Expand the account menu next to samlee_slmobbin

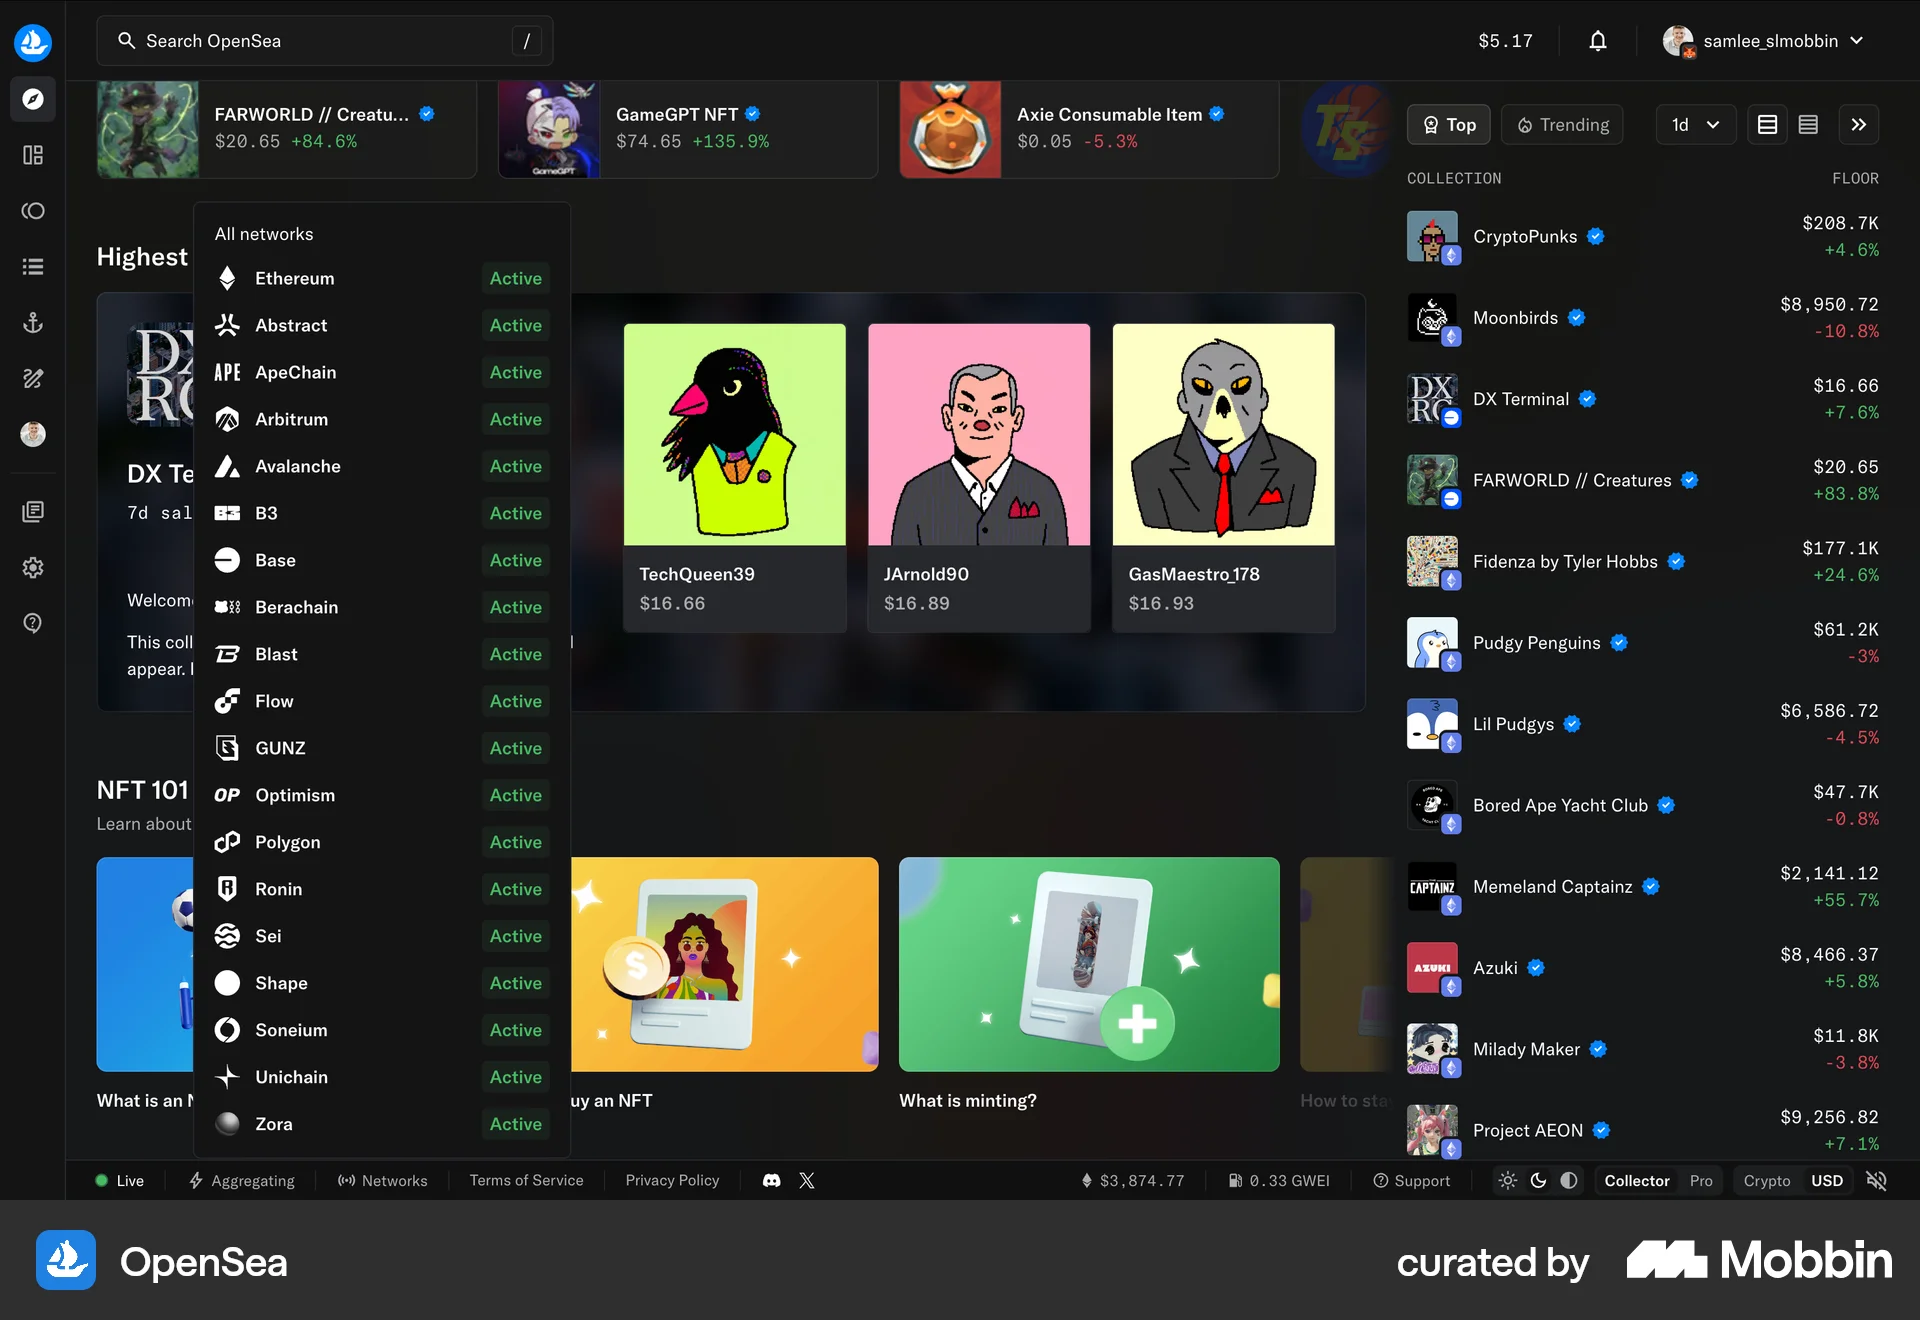pos(1858,41)
